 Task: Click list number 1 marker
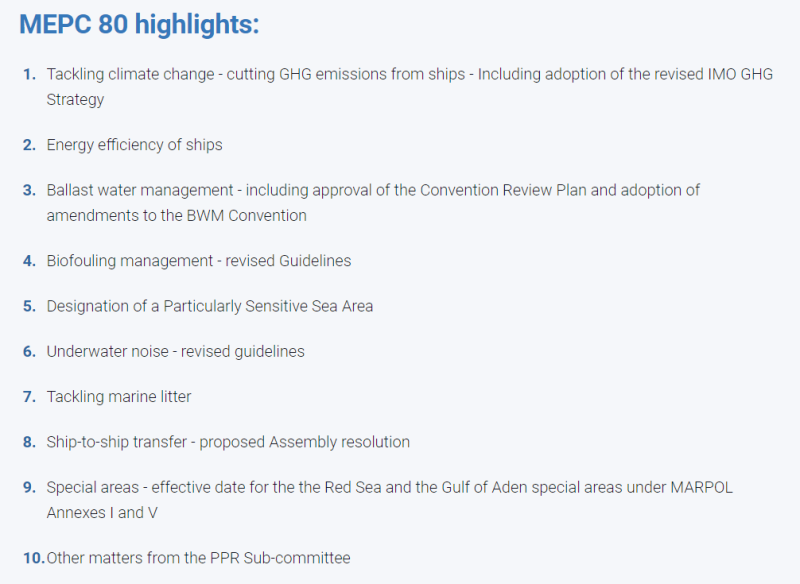[30, 74]
